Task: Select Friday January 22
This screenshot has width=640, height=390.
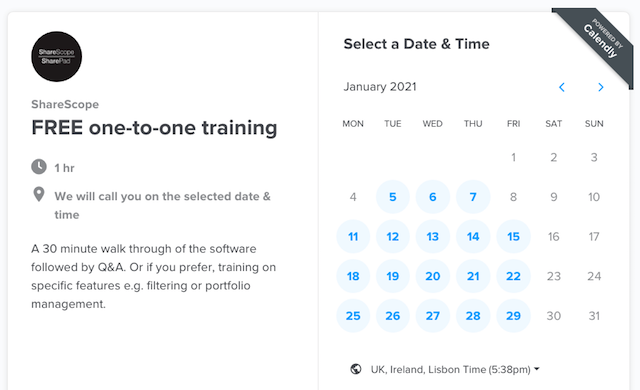Action: [x=513, y=276]
